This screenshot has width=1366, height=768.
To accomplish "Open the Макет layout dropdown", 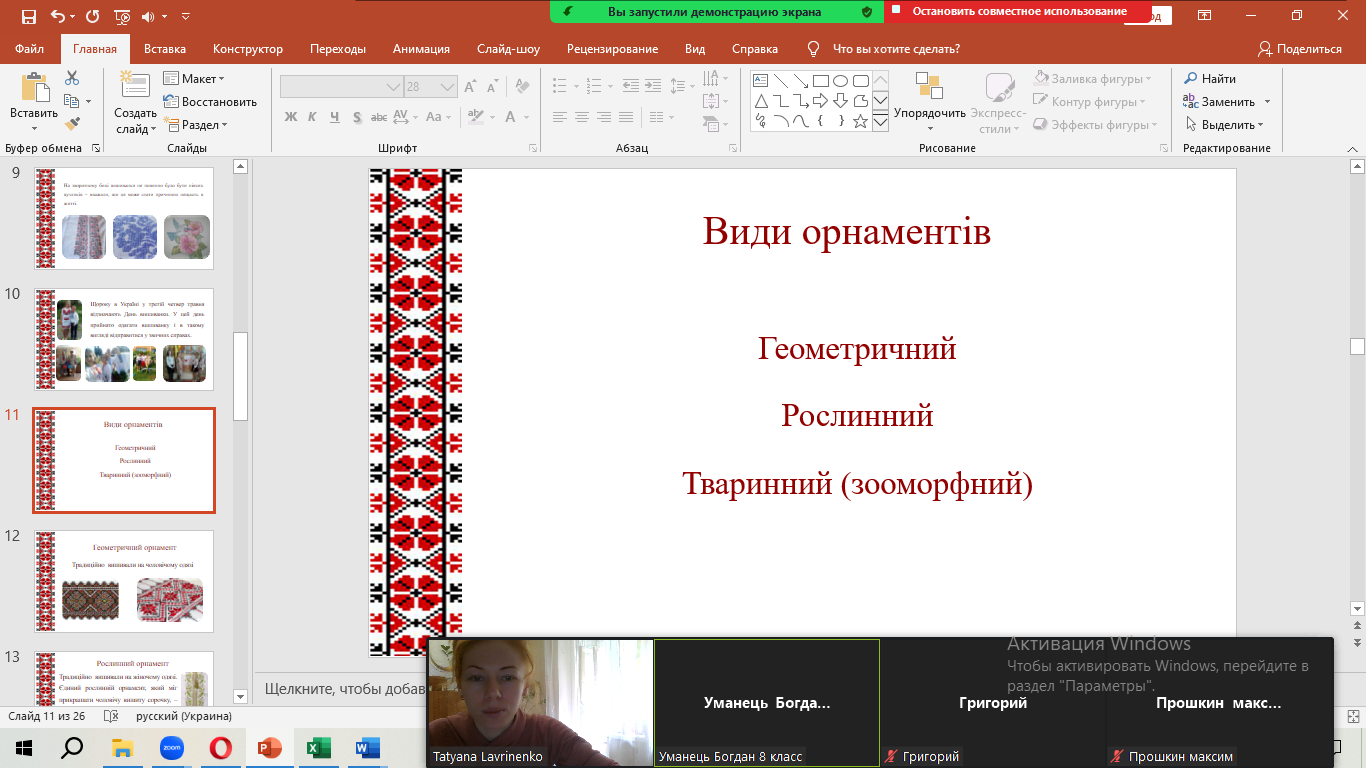I will click(x=195, y=79).
